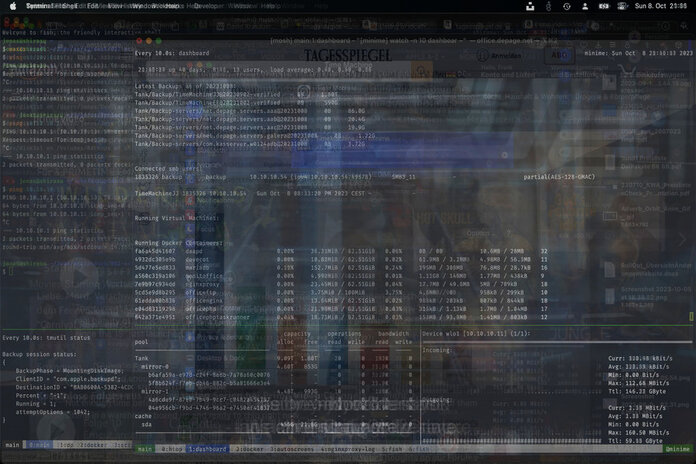Image resolution: width=696 pixels, height=464 pixels.
Task: Click 'Max: 112.68 MBit/s' value
Action: 638,383
